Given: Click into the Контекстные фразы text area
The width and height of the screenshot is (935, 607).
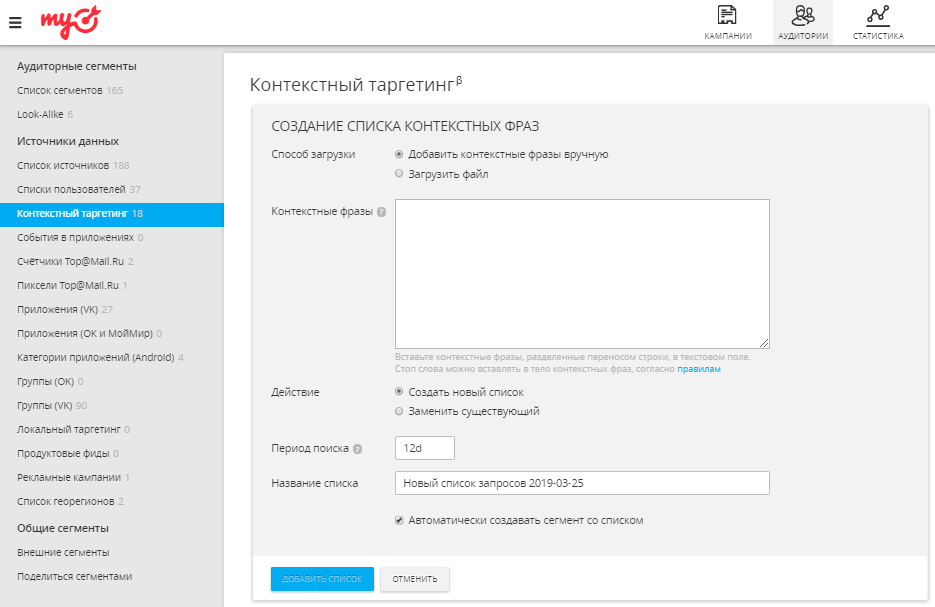Looking at the screenshot, I should tap(582, 273).
